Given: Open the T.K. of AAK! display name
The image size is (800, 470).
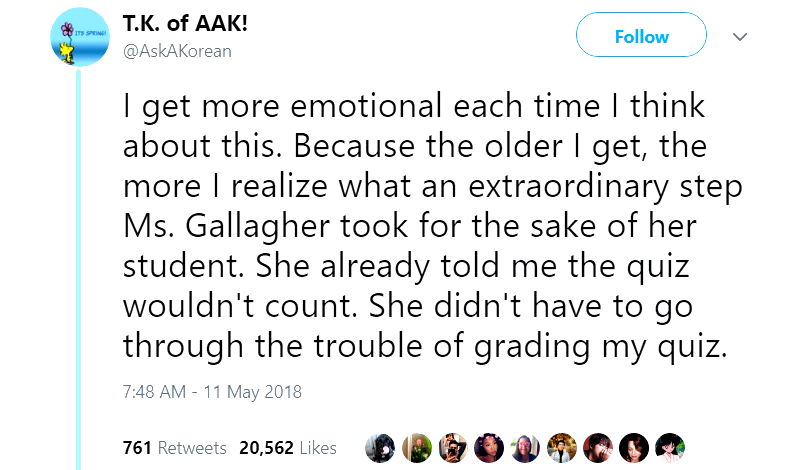Looking at the screenshot, I should coord(185,25).
